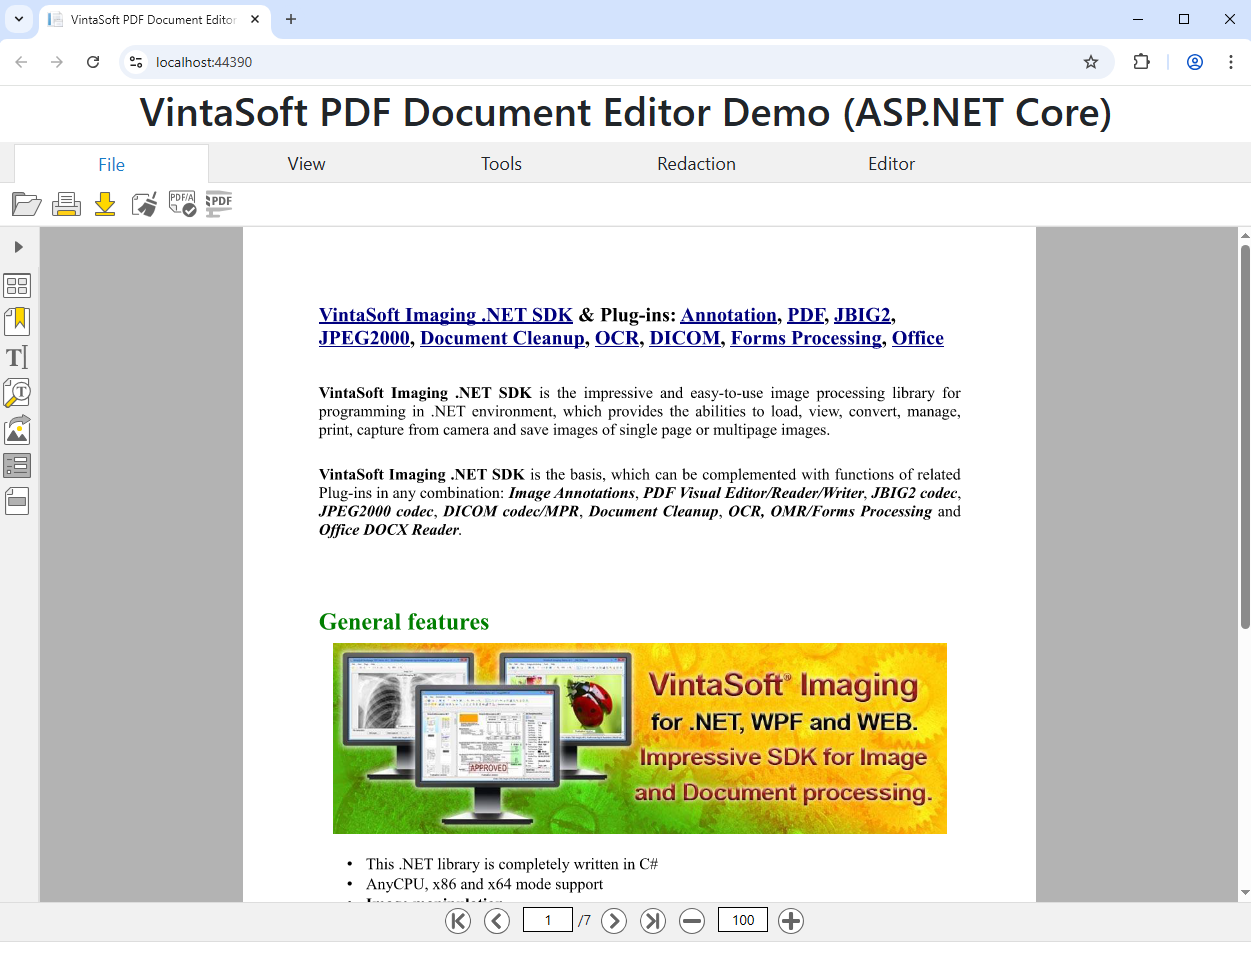1251x958 pixels.
Task: Switch to the View tab
Action: tap(306, 164)
